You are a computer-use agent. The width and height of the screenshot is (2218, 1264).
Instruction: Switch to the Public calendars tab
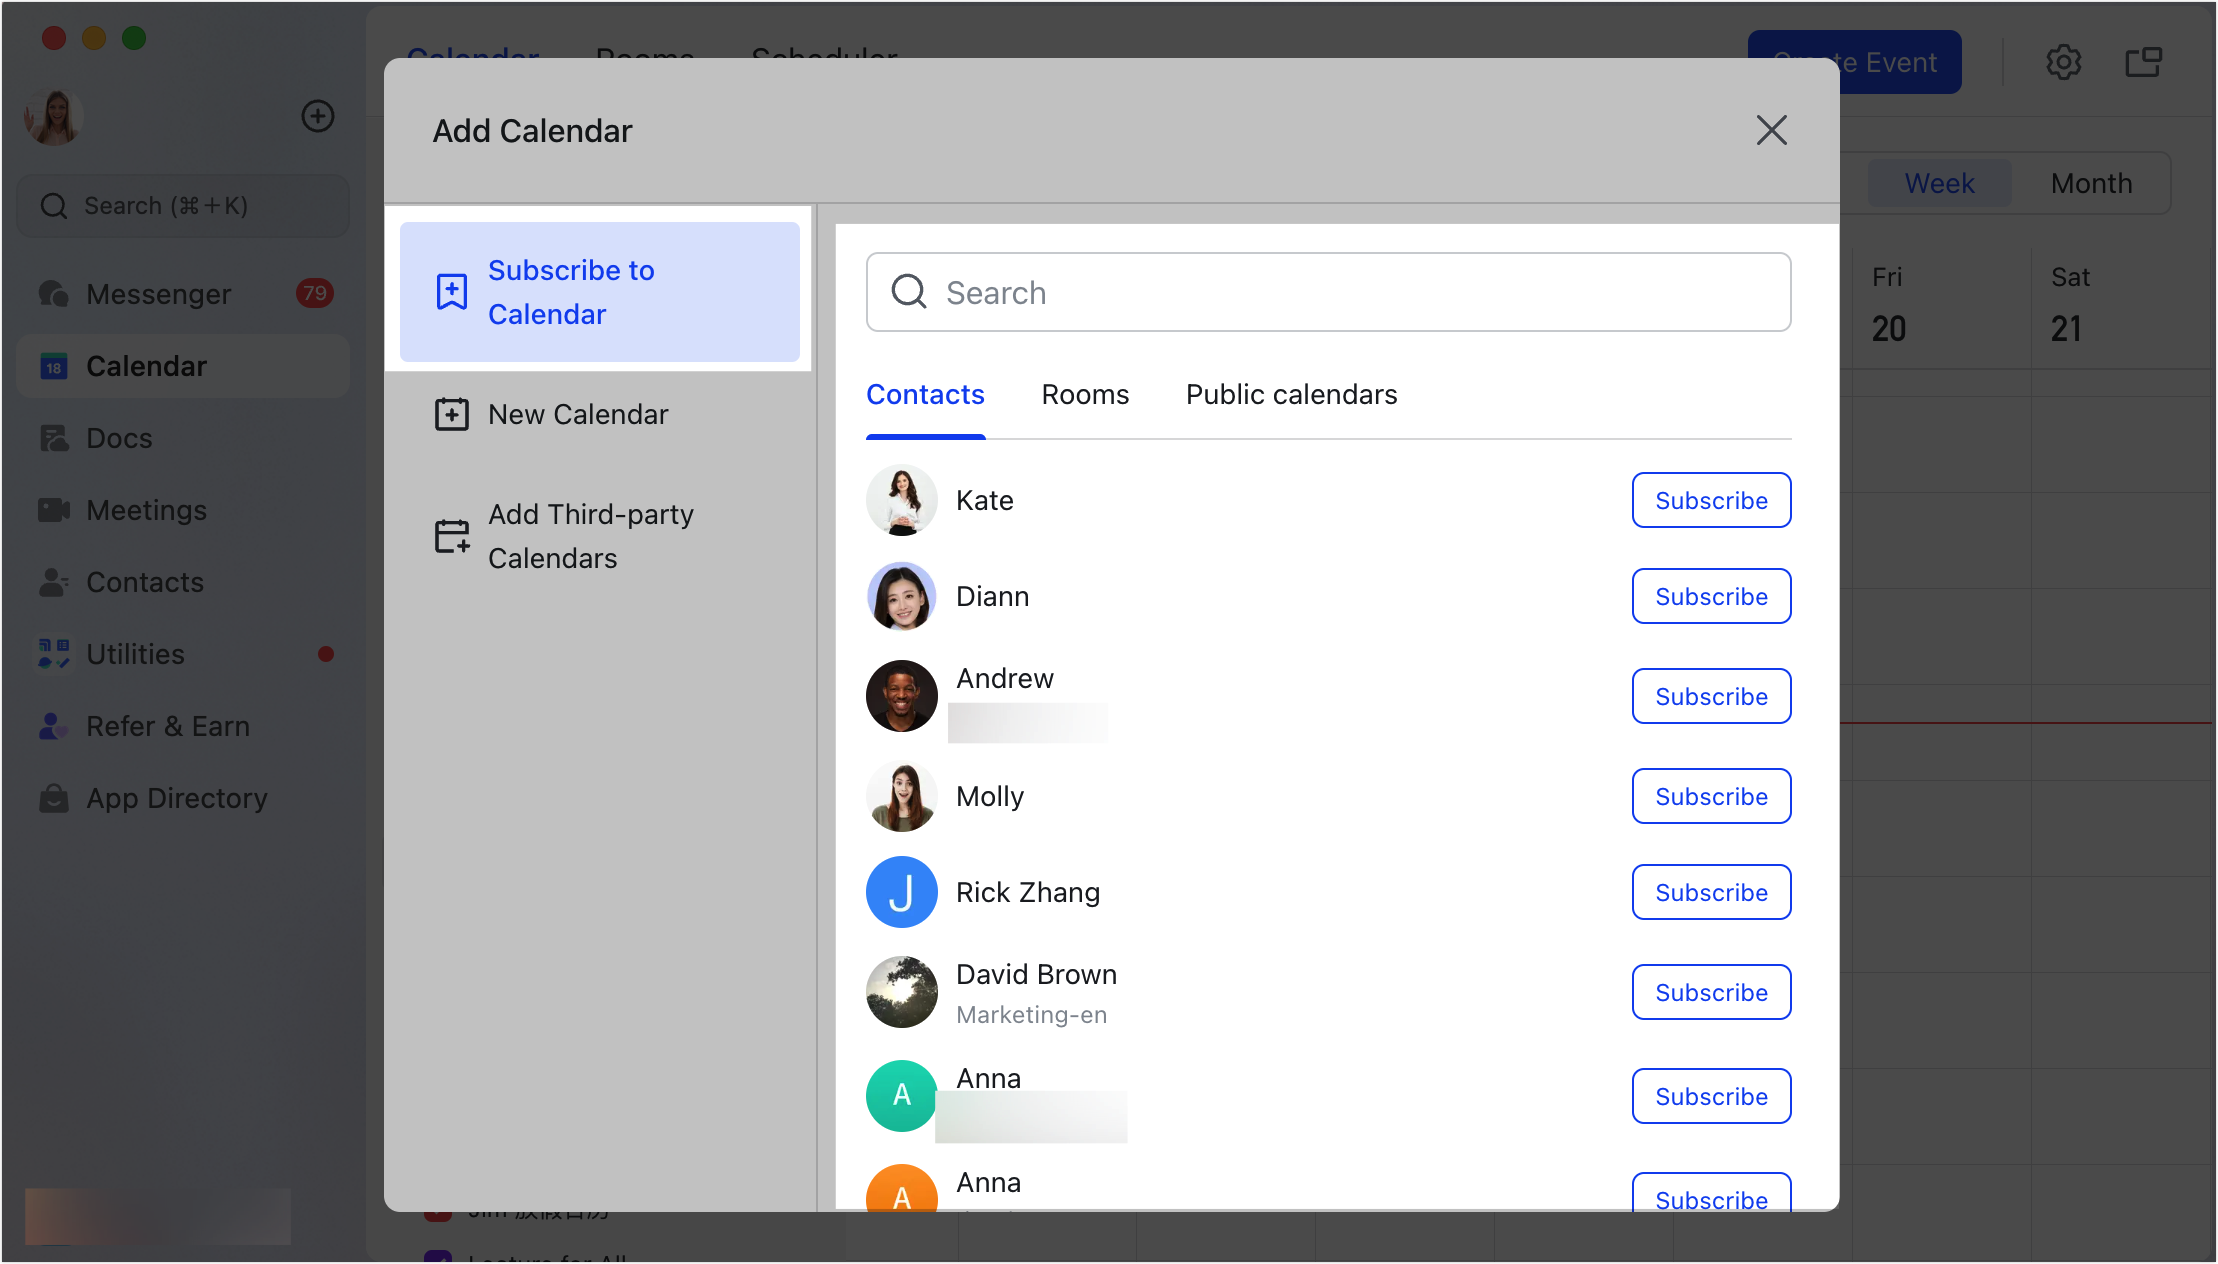pyautogui.click(x=1291, y=395)
